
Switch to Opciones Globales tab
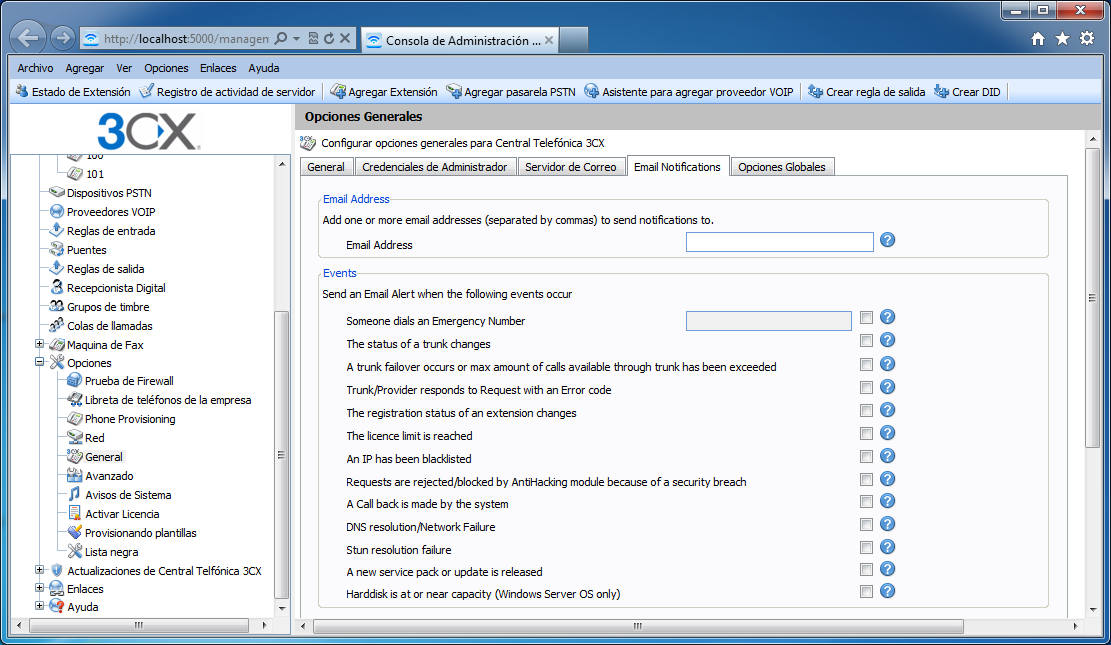(782, 167)
